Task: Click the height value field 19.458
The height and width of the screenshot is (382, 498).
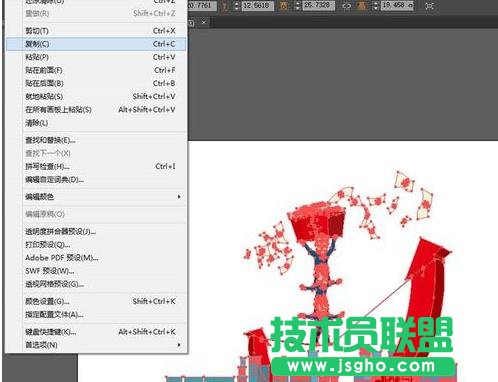Action: (398, 6)
